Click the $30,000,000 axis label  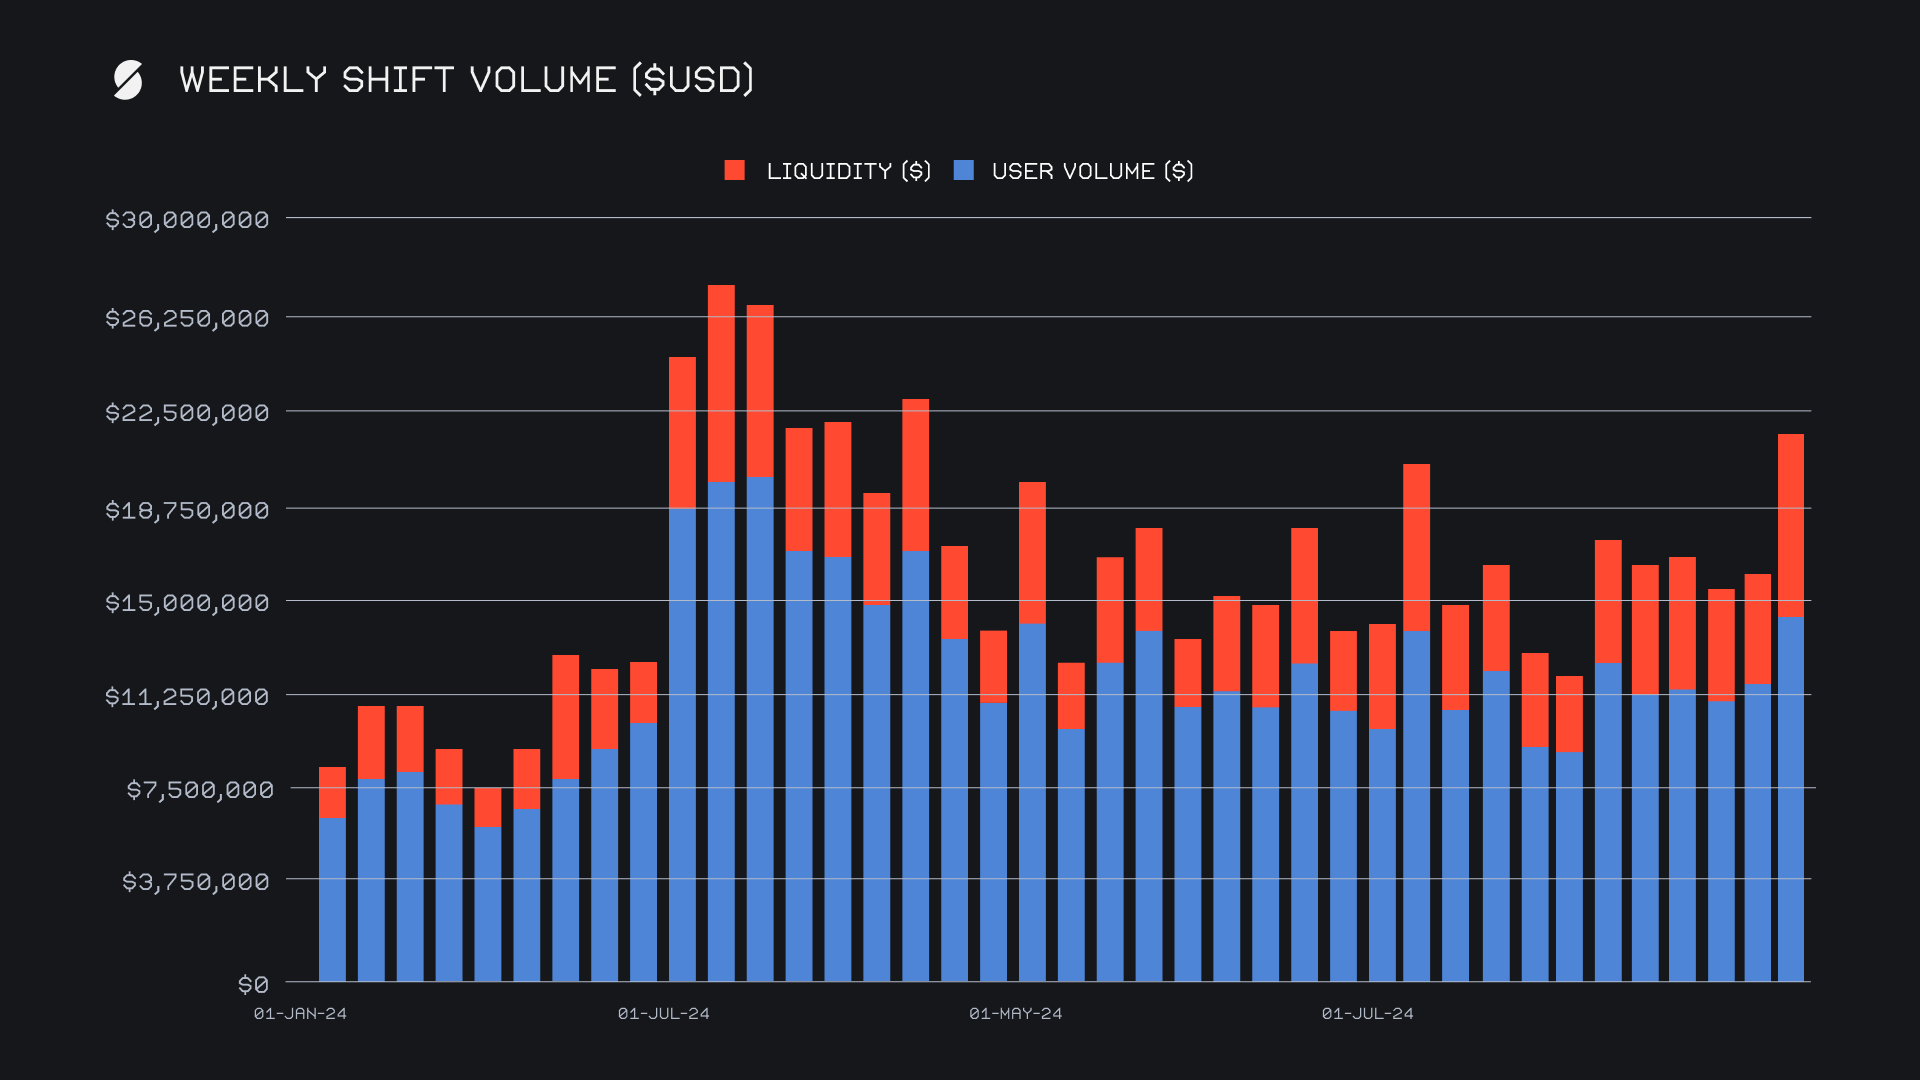click(187, 220)
